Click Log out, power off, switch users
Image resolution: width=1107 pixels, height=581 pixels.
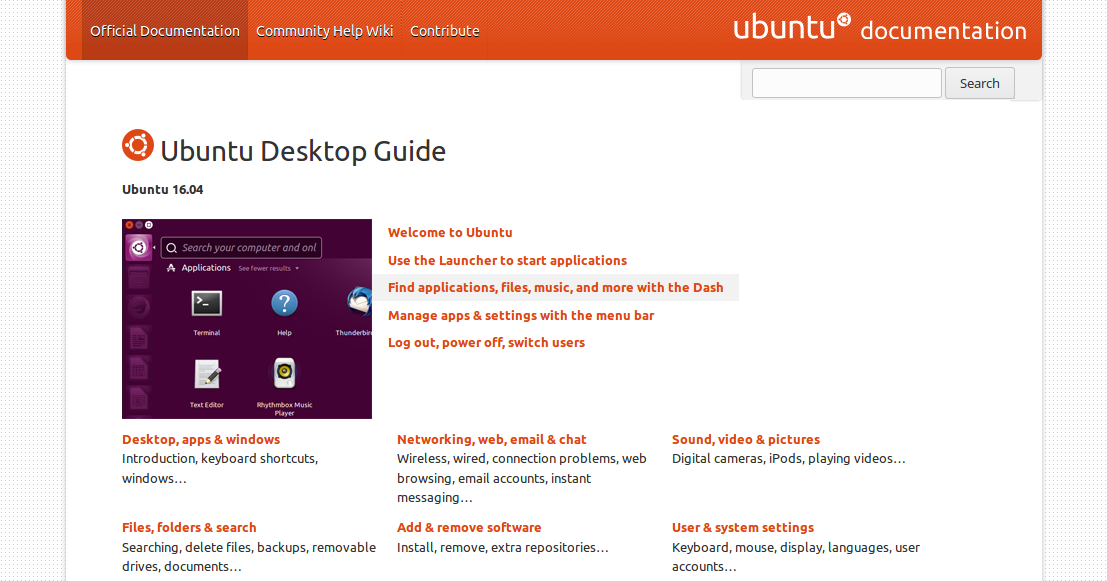pyautogui.click(x=486, y=342)
